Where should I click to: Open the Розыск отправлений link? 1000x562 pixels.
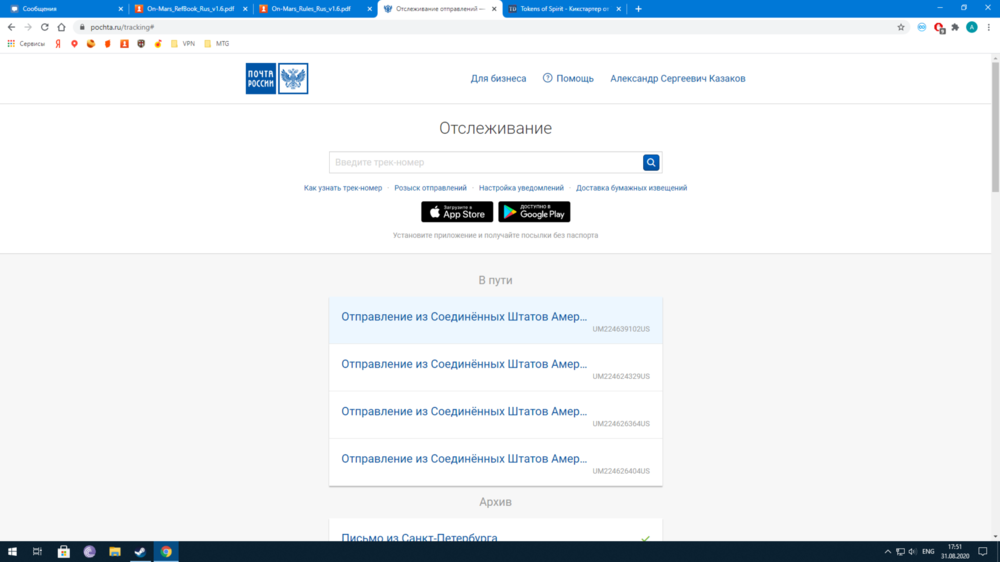tap(430, 188)
